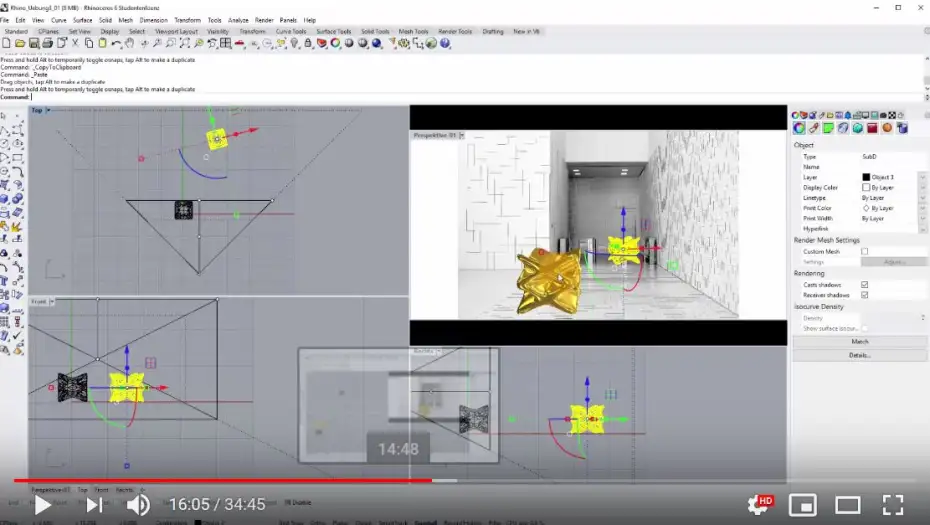930x525 pixels.
Task: Seek on the red video progress bar
Action: (223, 481)
